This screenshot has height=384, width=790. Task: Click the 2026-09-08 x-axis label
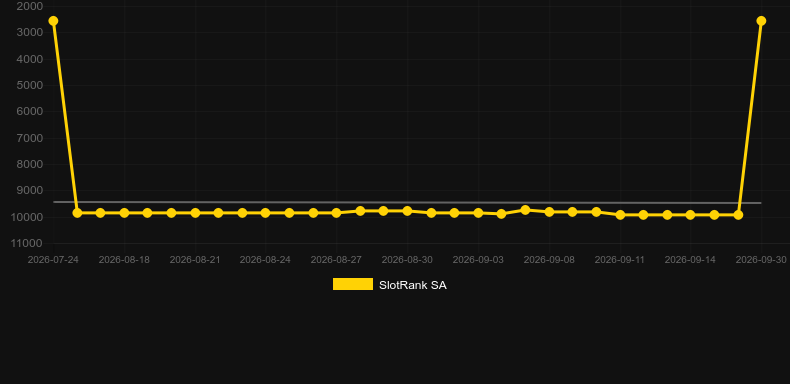[549, 260]
